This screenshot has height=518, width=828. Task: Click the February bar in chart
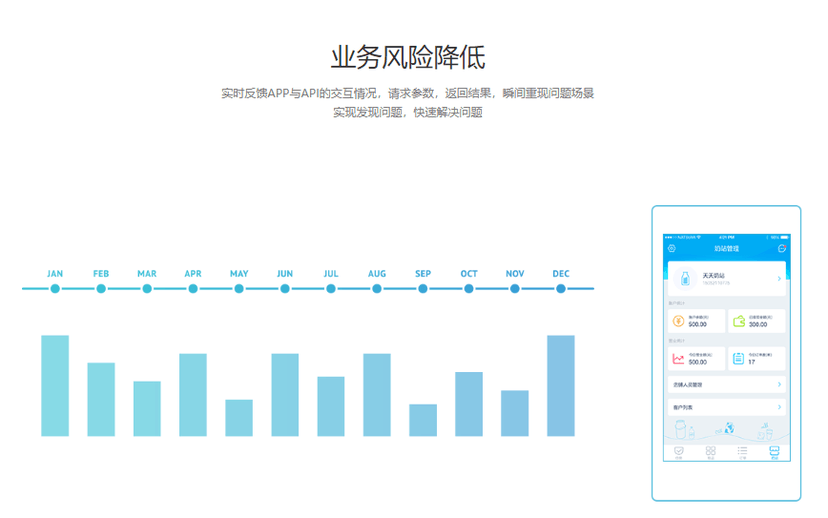click(101, 399)
